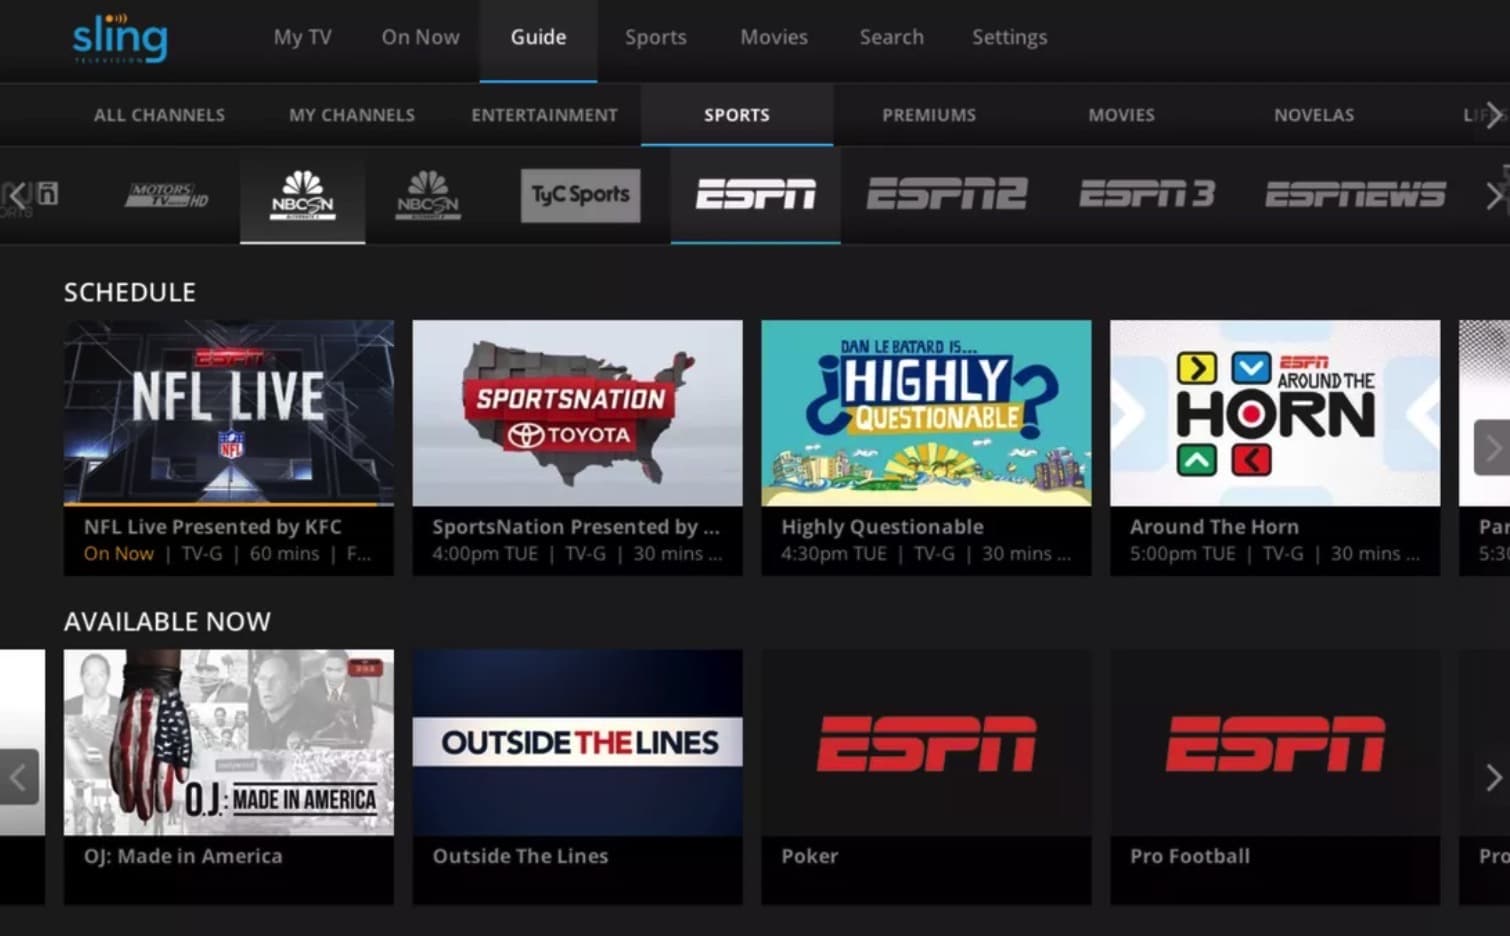Click 'OJ: Made in America' caption
This screenshot has width=1510, height=936.
point(184,856)
